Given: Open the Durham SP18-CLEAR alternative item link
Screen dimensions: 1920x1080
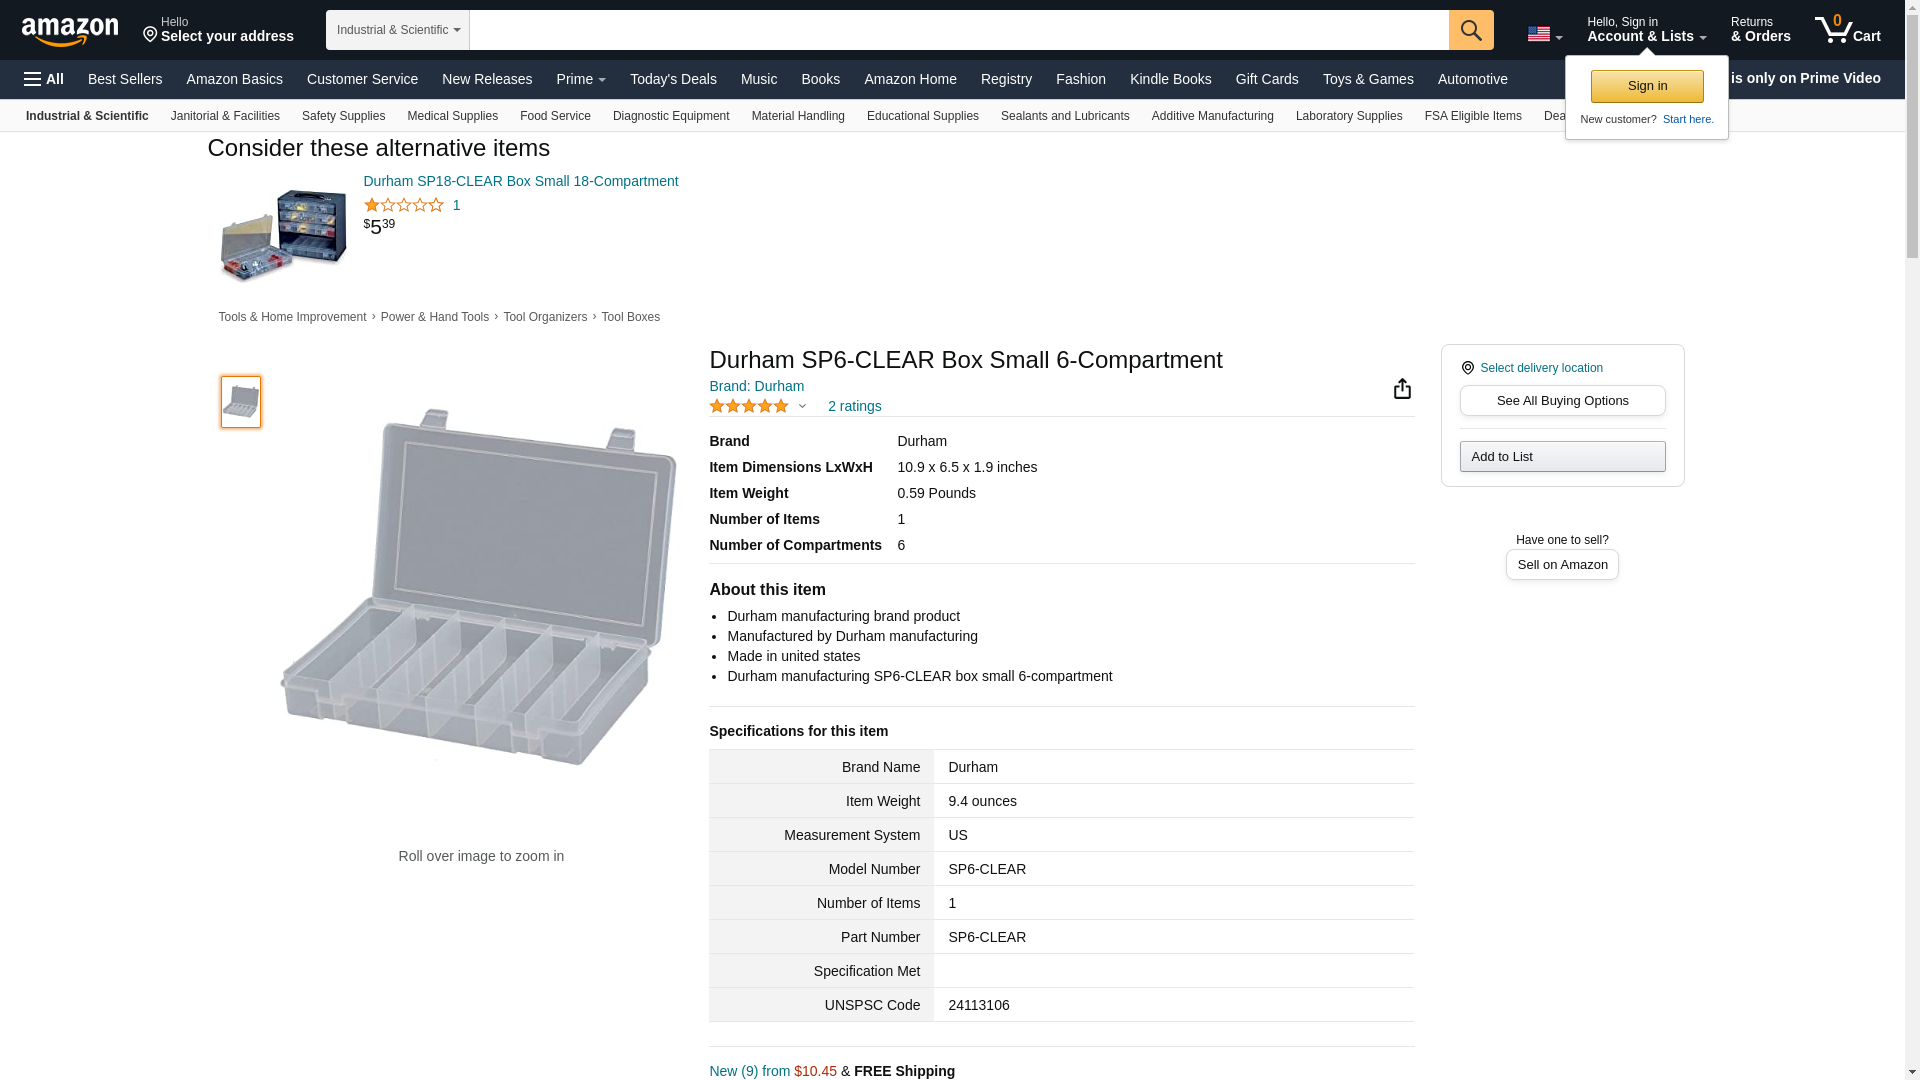Looking at the screenshot, I should (x=520, y=181).
